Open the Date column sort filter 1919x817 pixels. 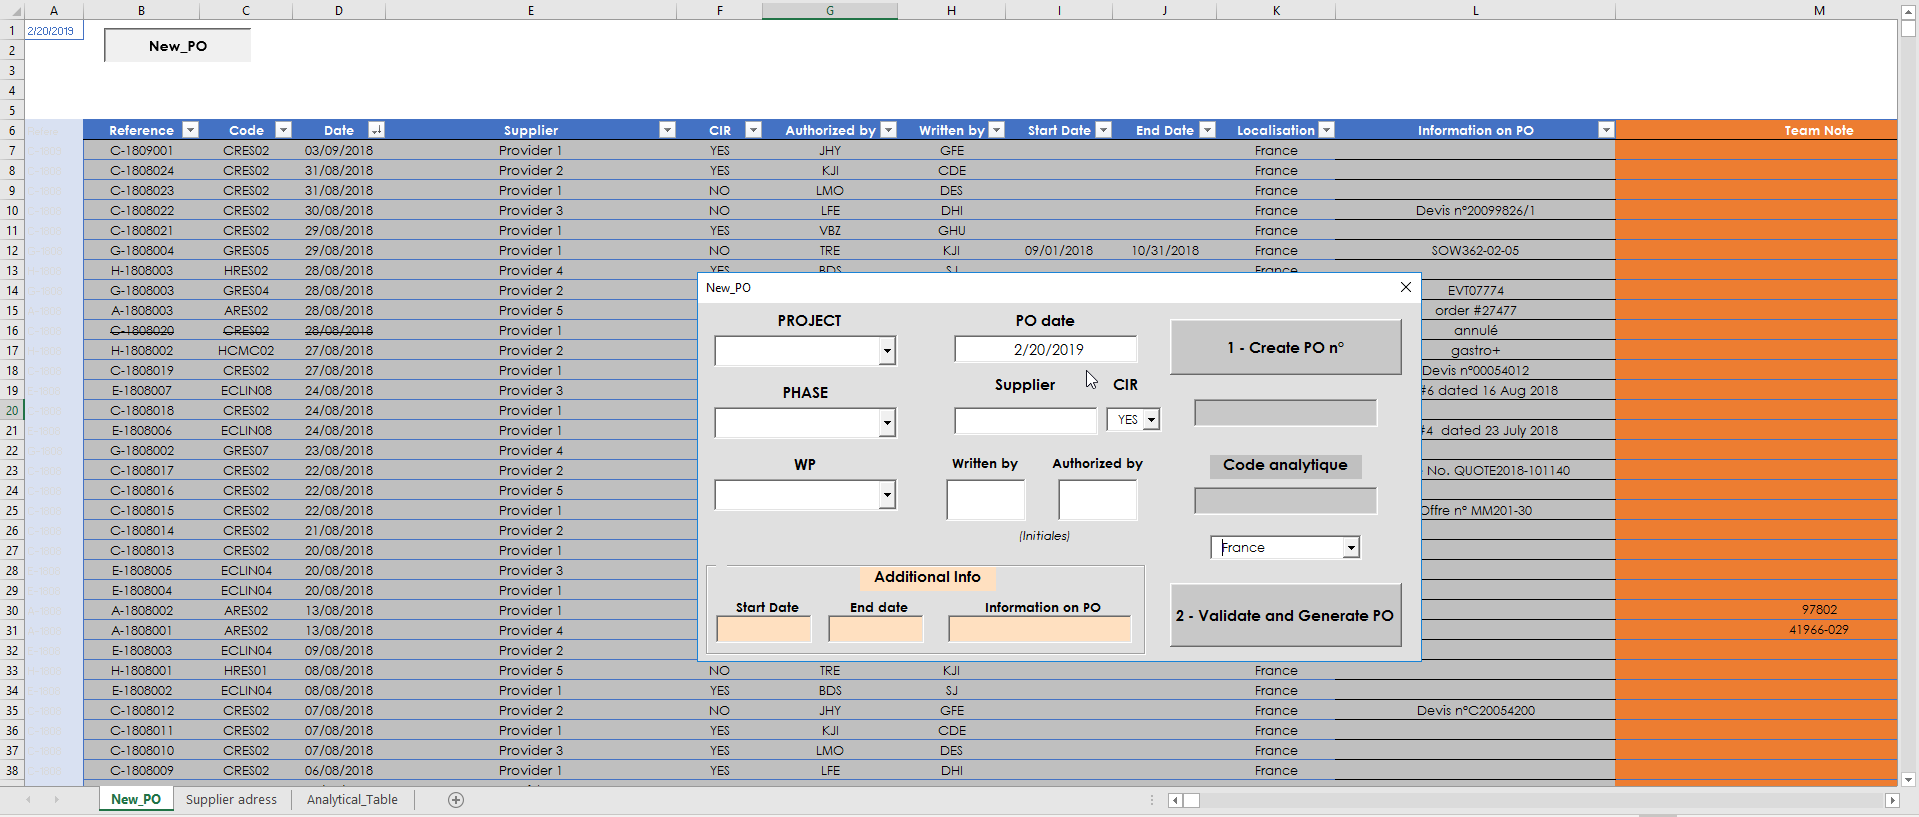tap(376, 130)
